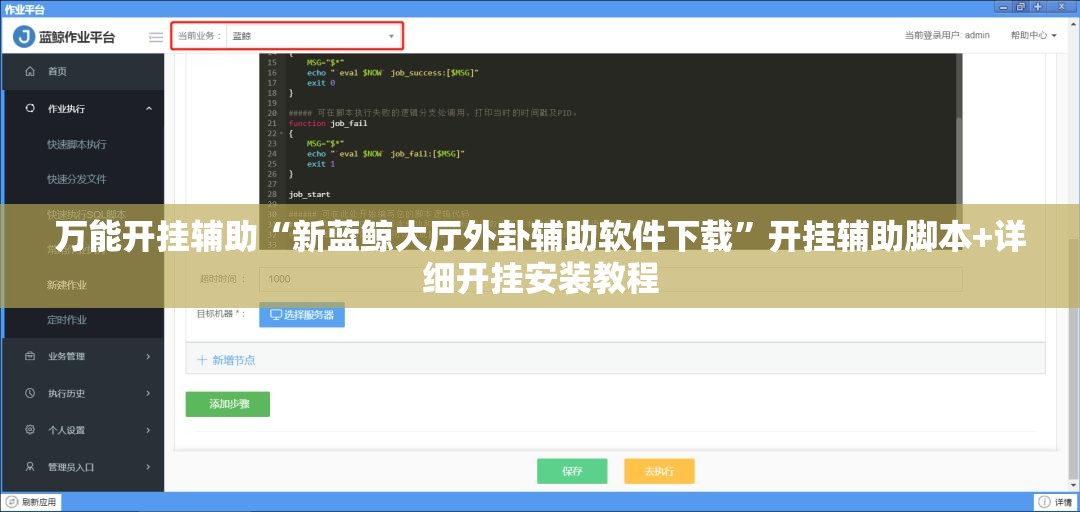The height and width of the screenshot is (512, 1080).
Task: Click the exit 1 code line
Action: 321,164
